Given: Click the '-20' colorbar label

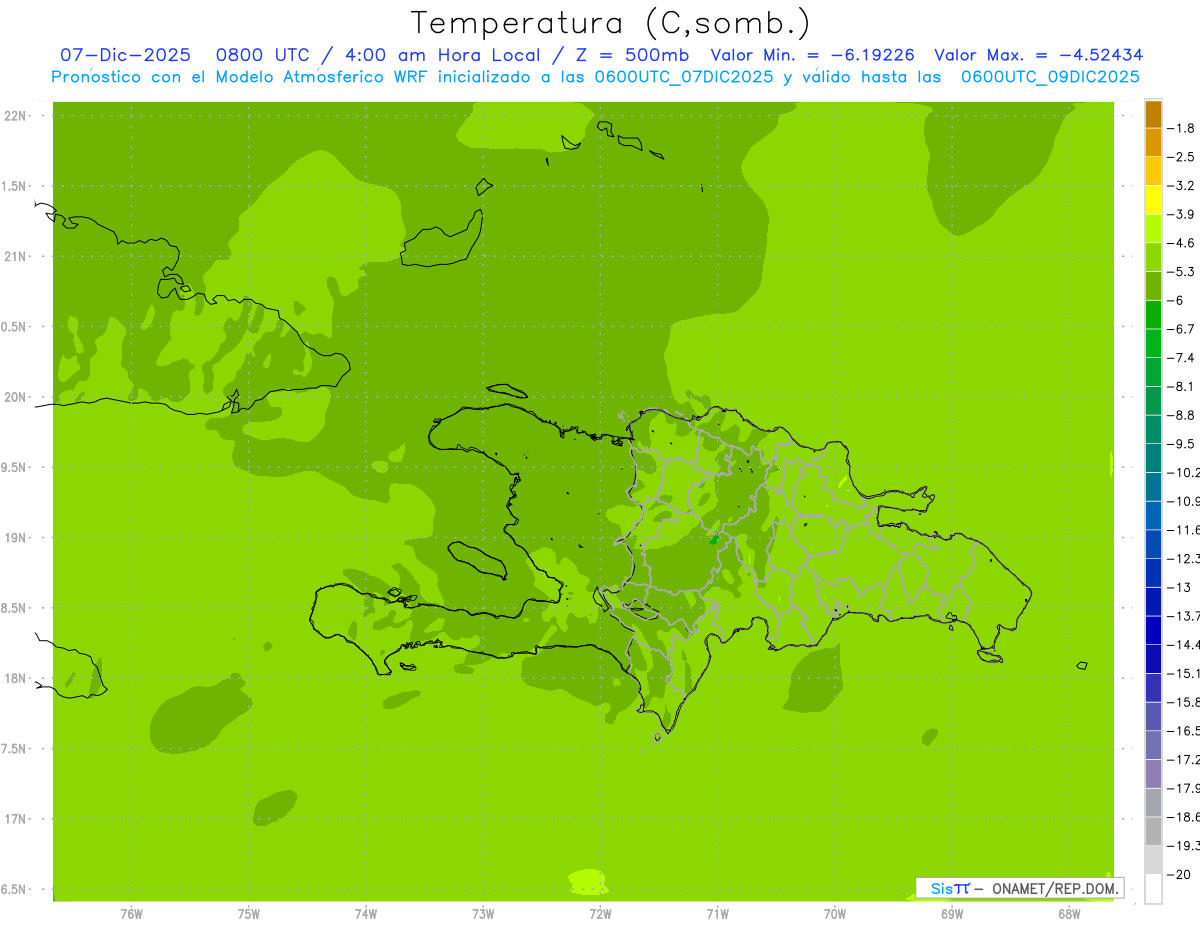Looking at the screenshot, I should pyautogui.click(x=1179, y=874).
